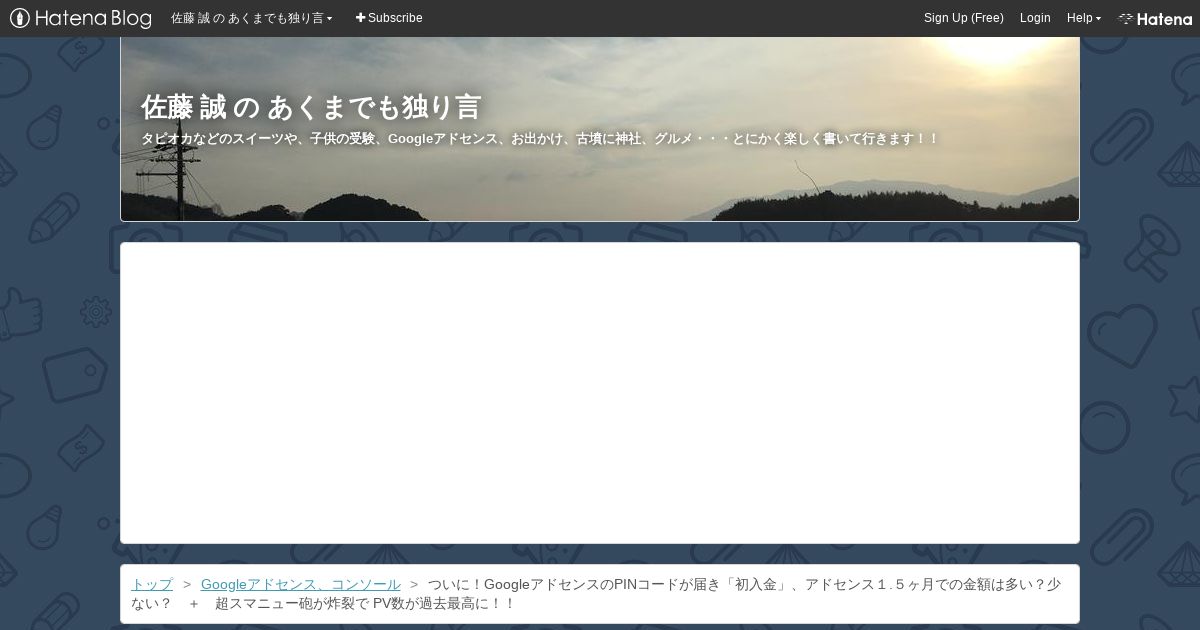
Task: Select the blank advertisement area
Action: tap(600, 393)
